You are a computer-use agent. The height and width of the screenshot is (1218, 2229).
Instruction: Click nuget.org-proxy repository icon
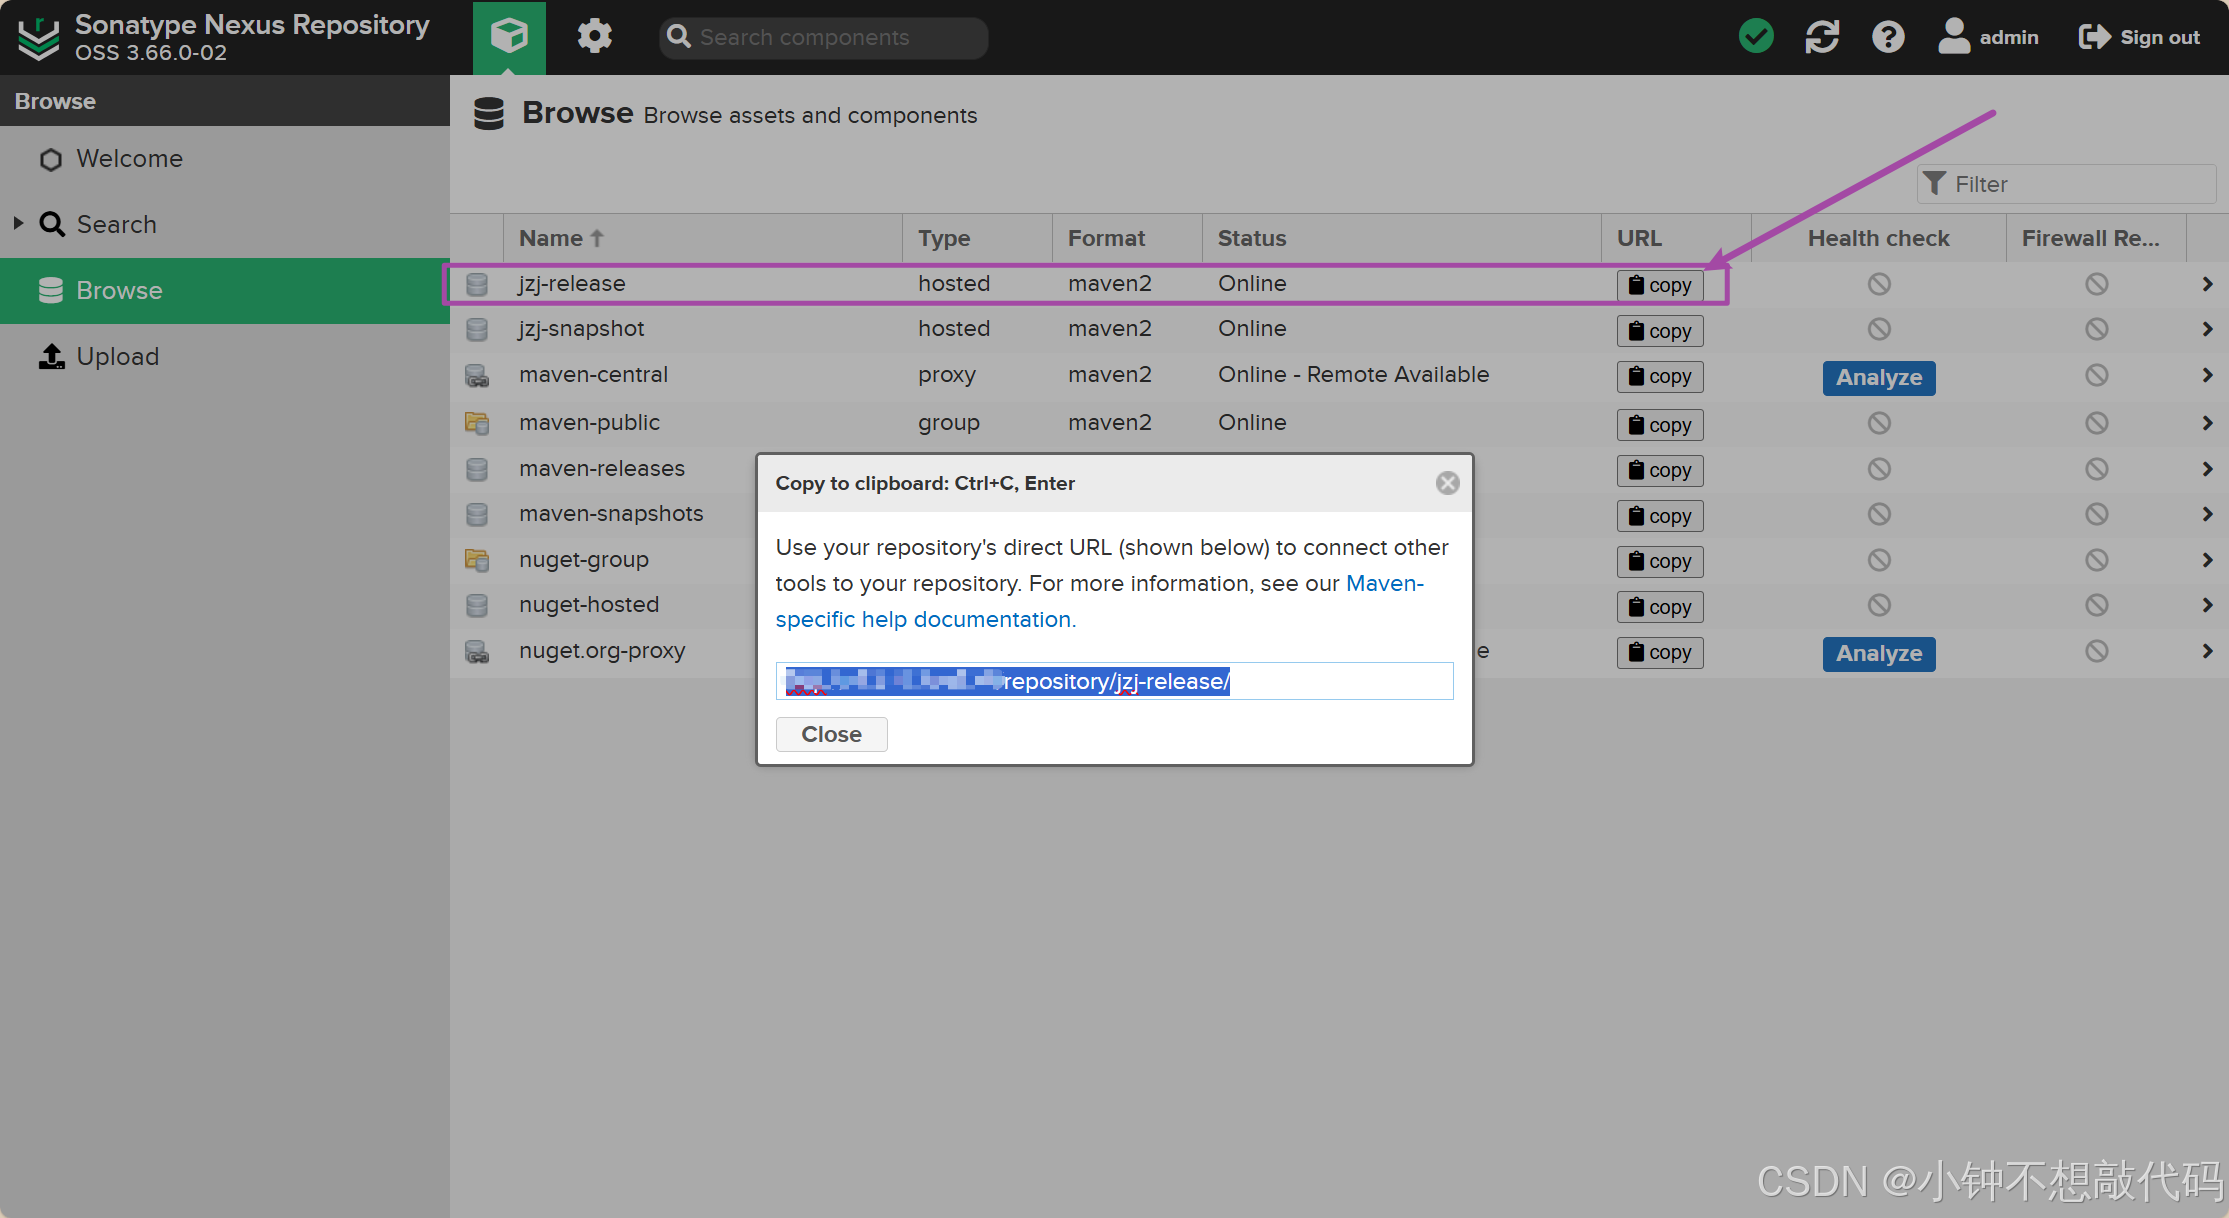(477, 651)
